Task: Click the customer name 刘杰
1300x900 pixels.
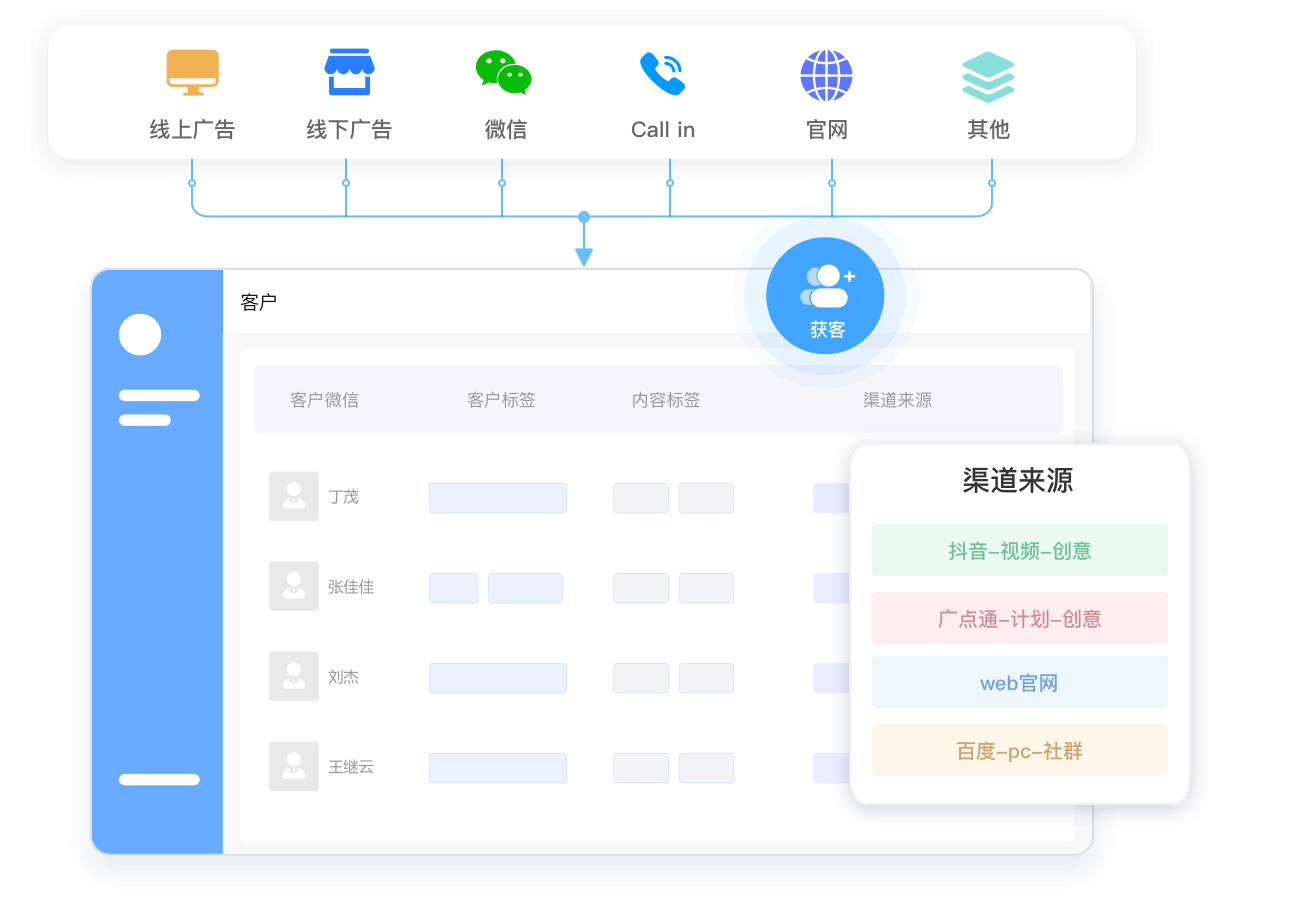Action: coord(343,677)
